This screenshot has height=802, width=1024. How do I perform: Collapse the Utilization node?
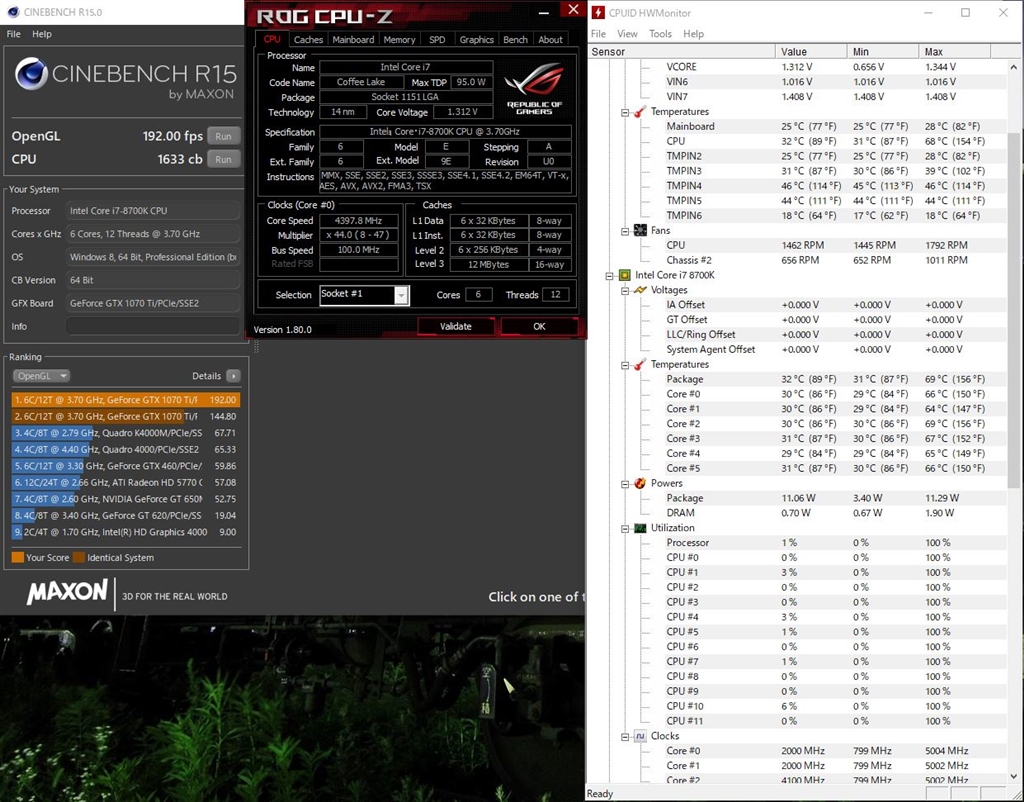click(x=625, y=528)
